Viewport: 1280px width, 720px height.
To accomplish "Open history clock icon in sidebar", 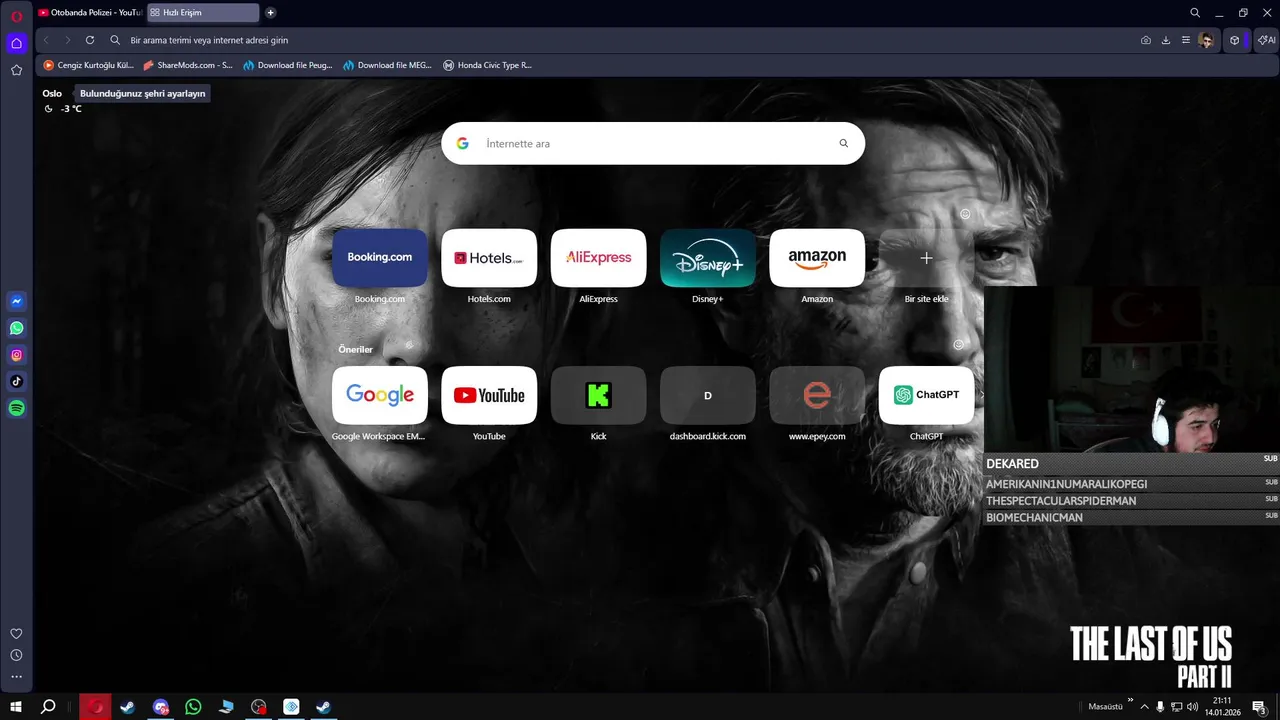I will click(16, 655).
